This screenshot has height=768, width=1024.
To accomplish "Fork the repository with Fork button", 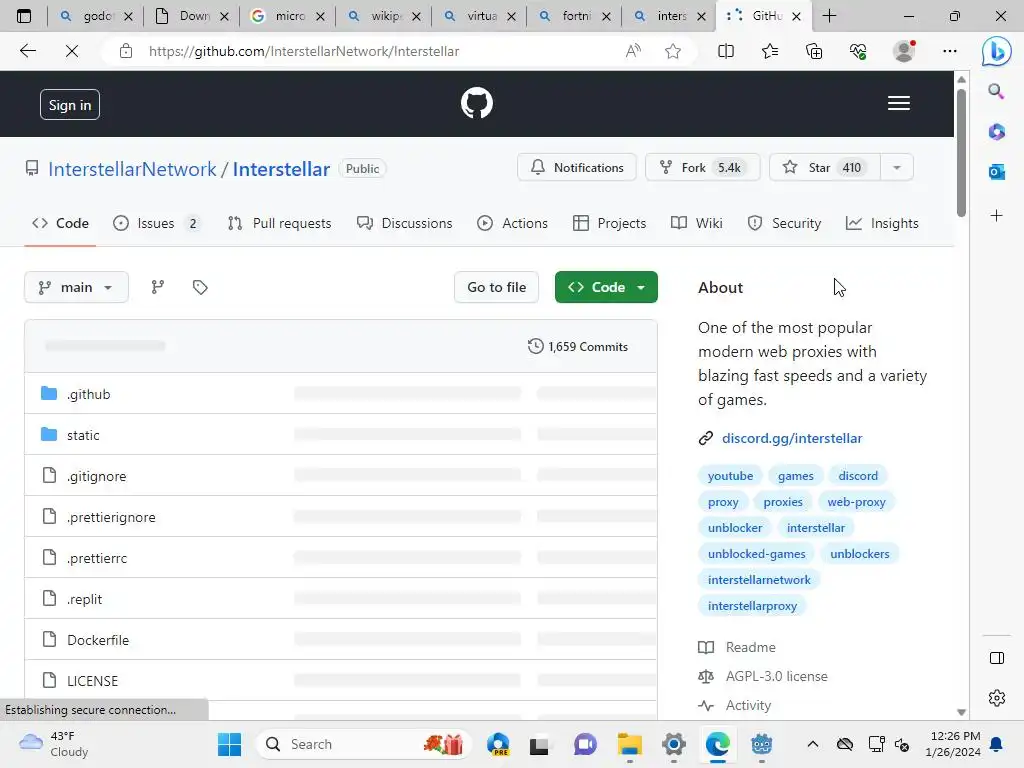I will [703, 168].
